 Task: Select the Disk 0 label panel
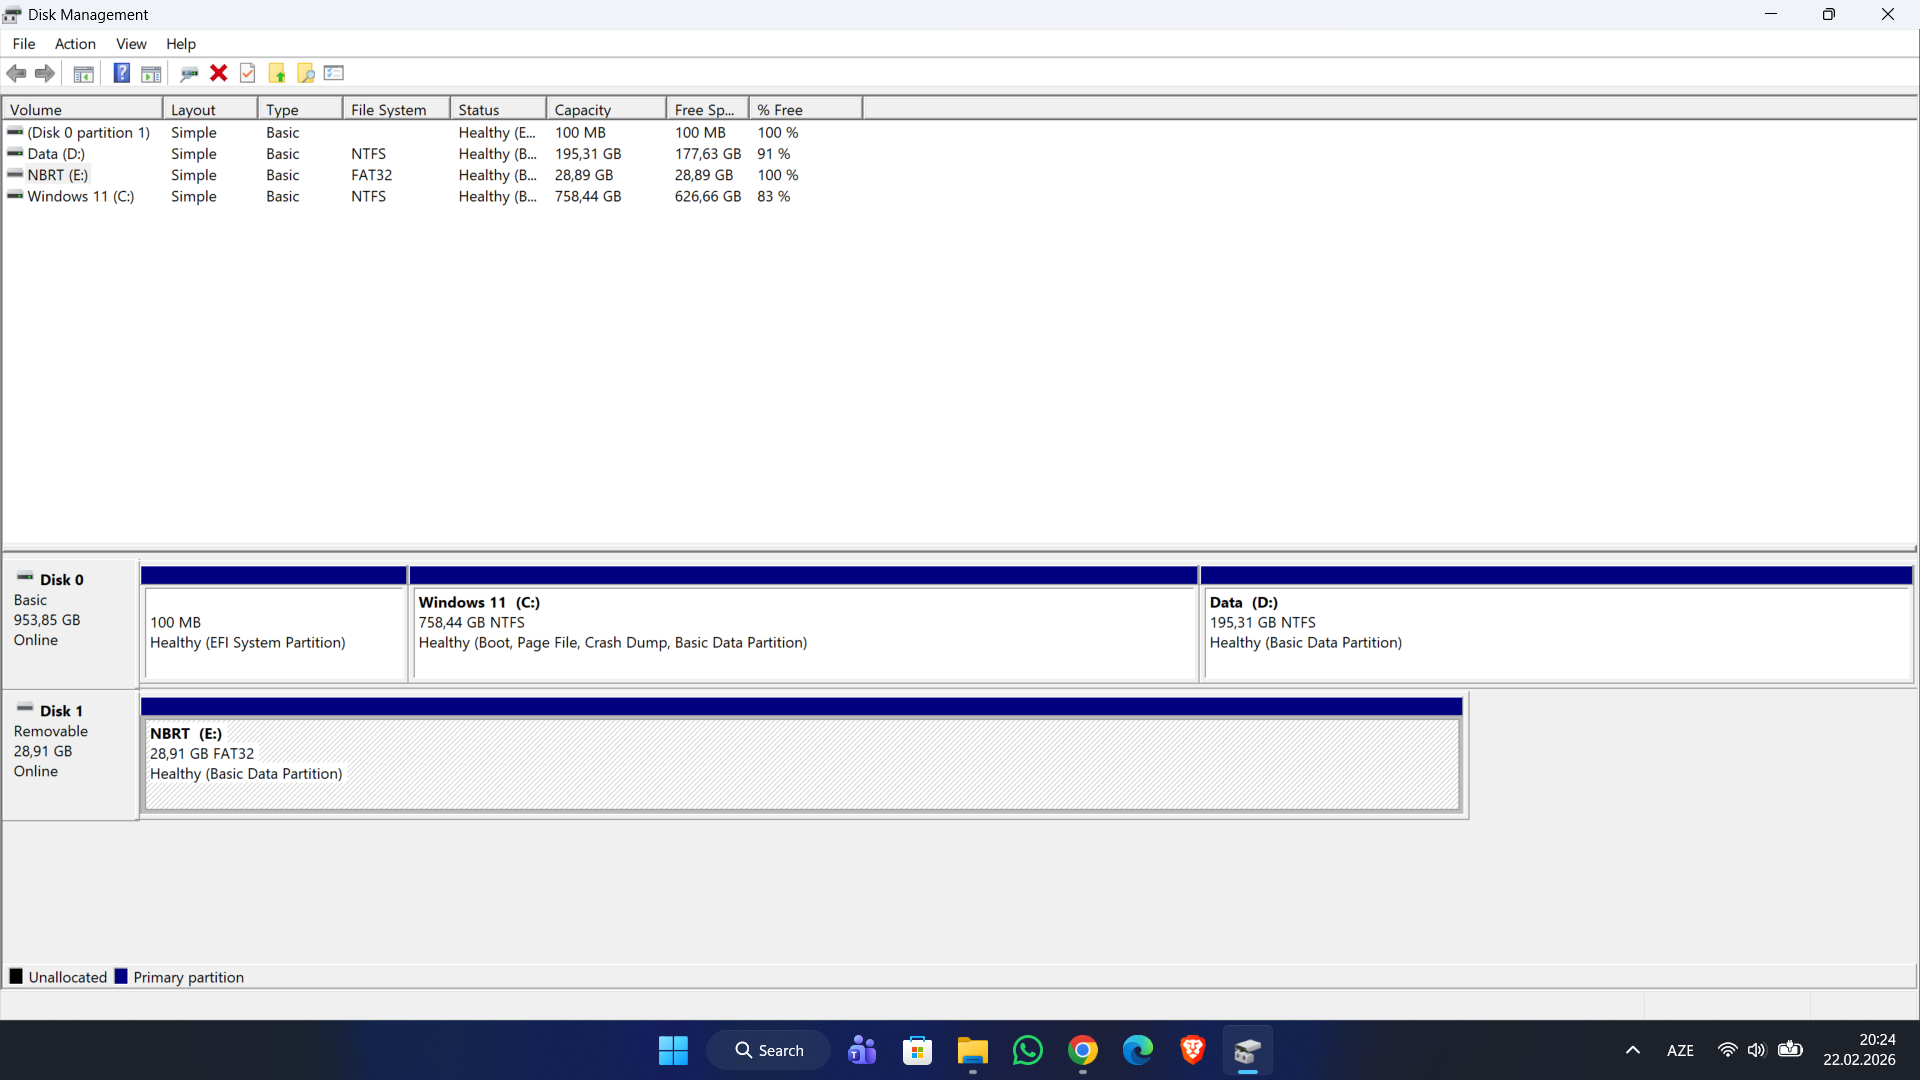pyautogui.click(x=70, y=623)
